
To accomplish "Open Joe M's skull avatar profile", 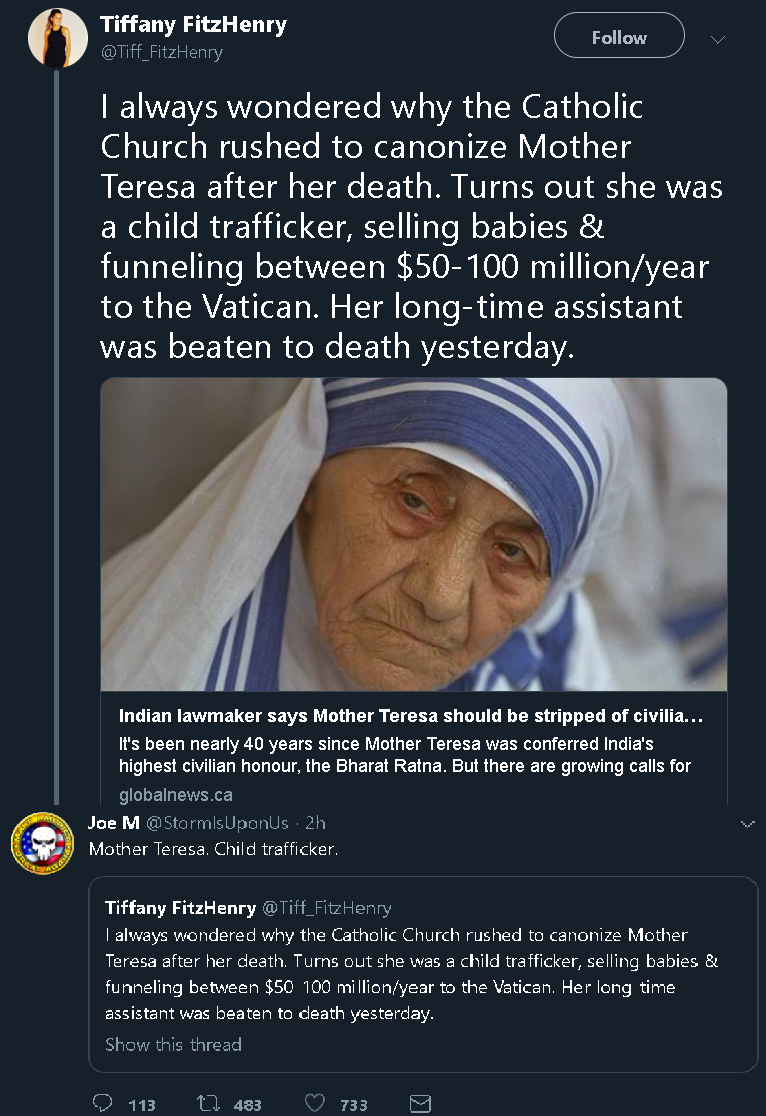I will [42, 842].
